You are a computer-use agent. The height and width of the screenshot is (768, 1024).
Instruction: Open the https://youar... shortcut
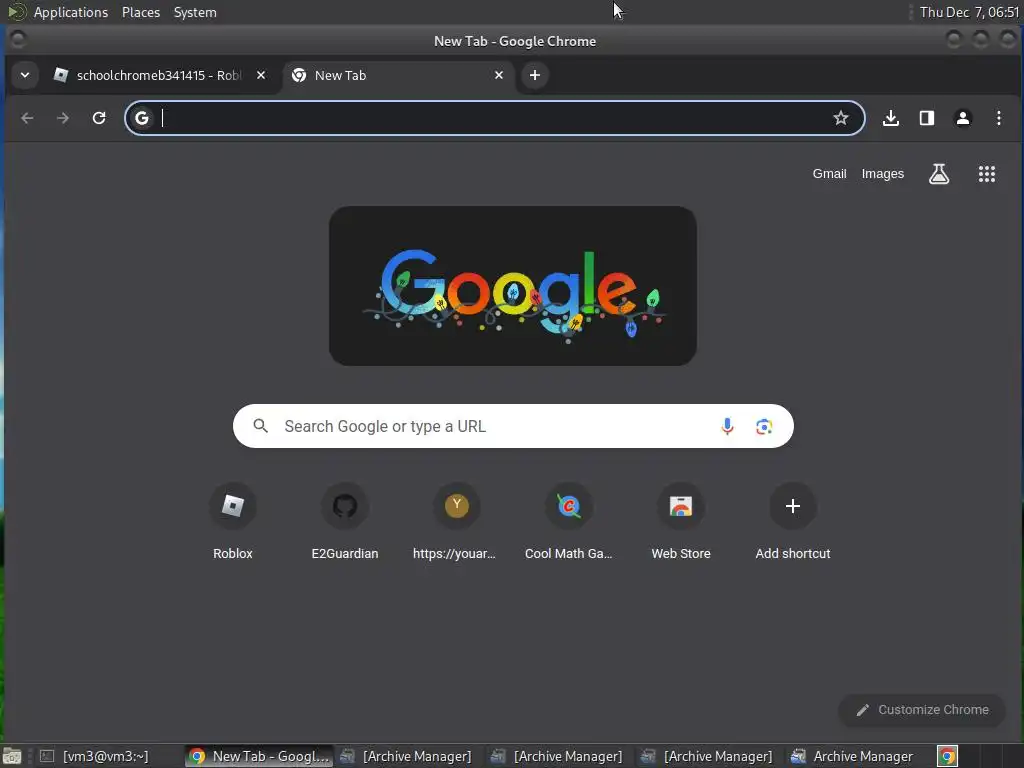click(x=456, y=521)
